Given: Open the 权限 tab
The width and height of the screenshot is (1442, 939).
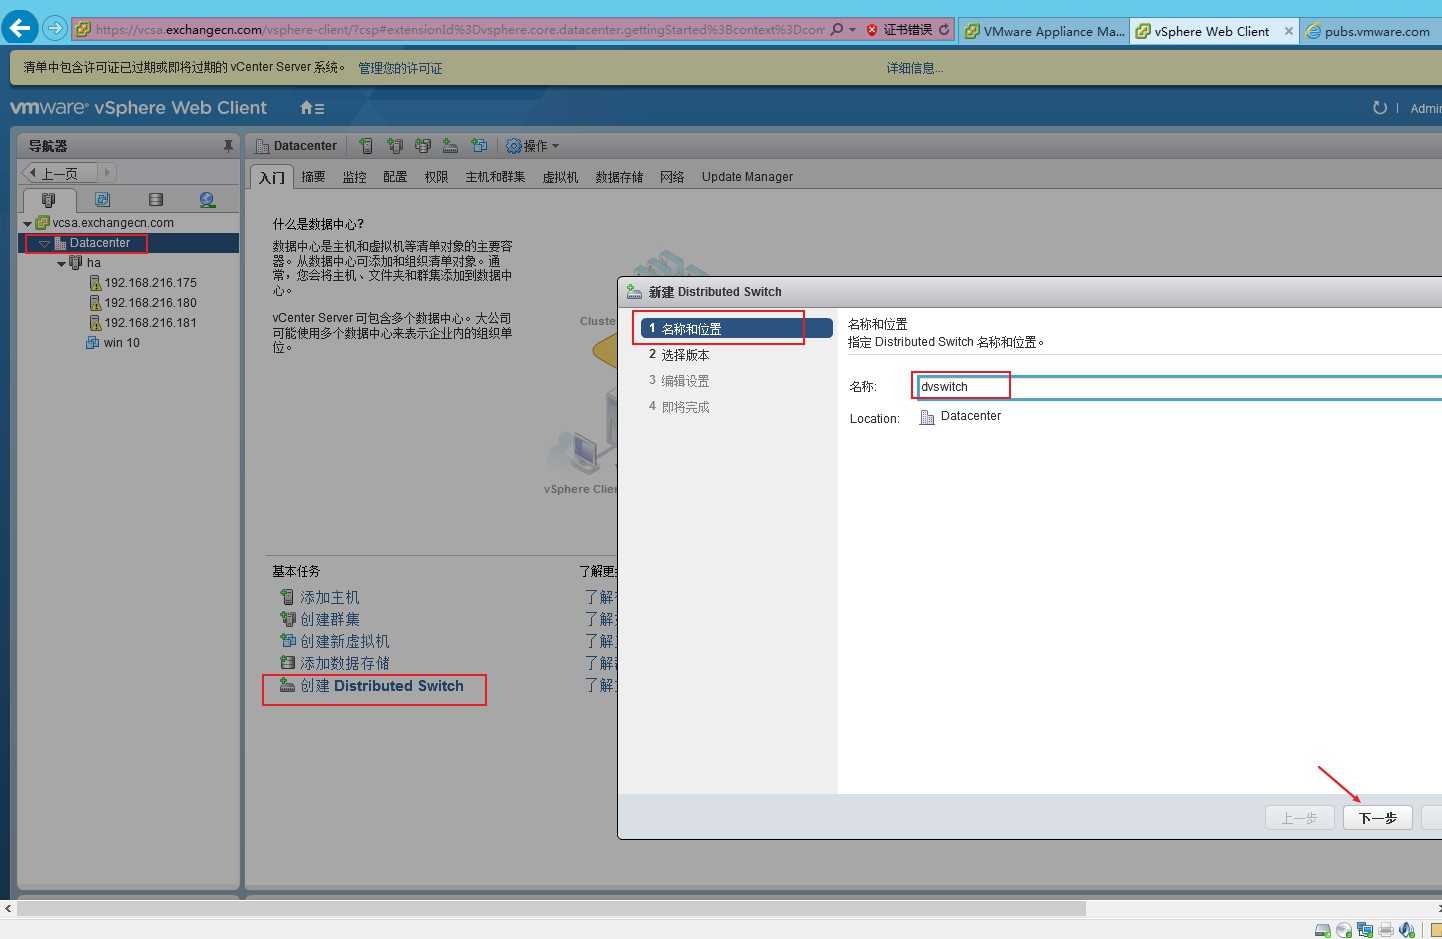Looking at the screenshot, I should pos(436,177).
